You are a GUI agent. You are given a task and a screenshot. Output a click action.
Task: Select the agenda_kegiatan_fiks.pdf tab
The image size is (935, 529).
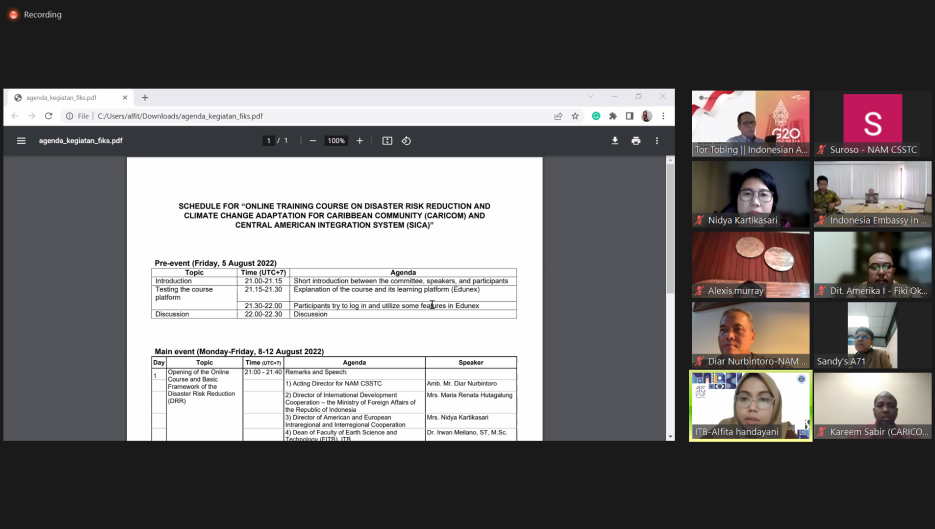(65, 98)
